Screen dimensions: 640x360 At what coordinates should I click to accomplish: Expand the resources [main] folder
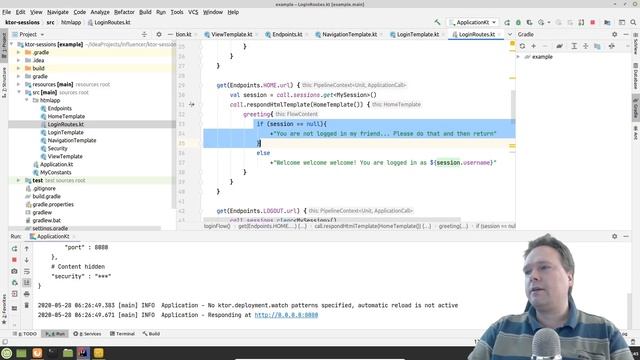click(18, 84)
